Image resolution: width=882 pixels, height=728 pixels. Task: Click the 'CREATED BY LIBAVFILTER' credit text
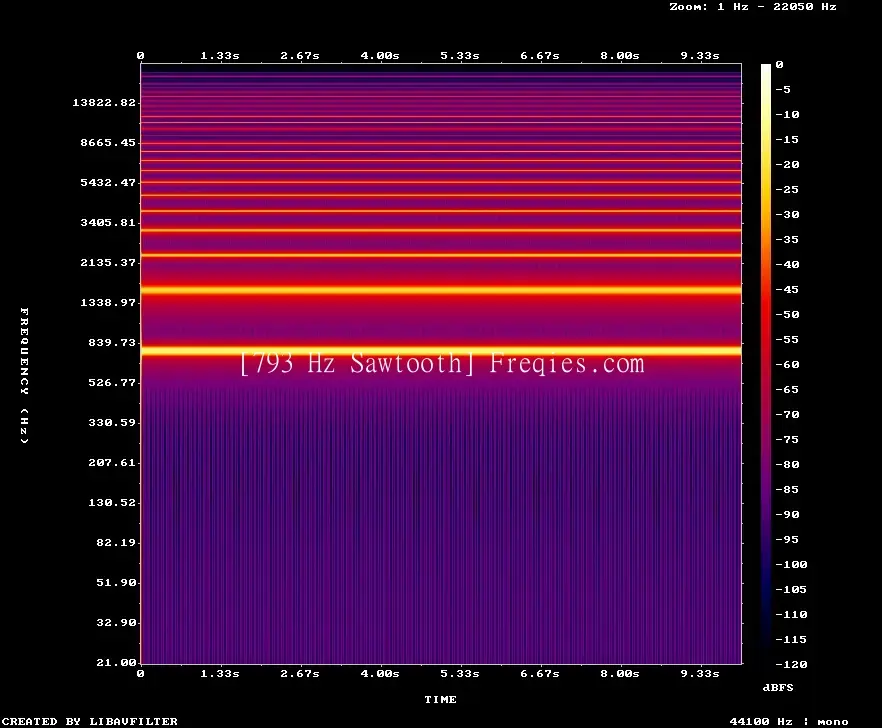[x=89, y=721]
